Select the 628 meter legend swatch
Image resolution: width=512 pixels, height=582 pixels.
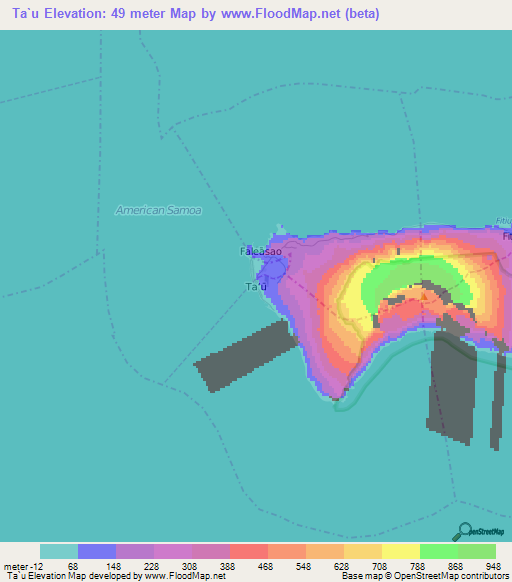point(363,552)
